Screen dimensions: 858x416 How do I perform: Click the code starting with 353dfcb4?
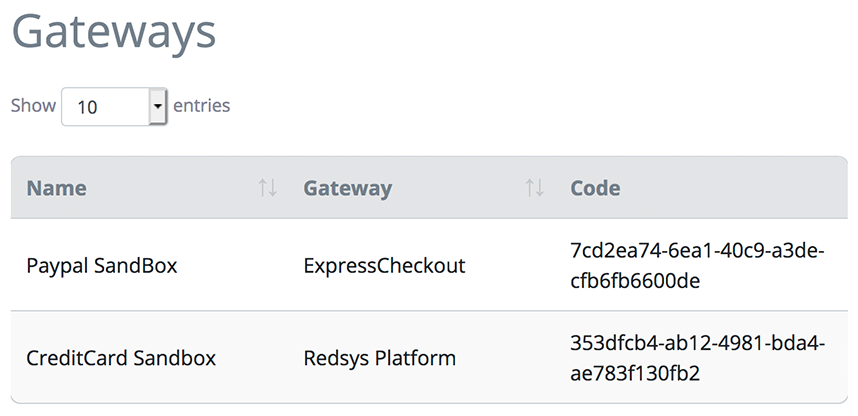(697, 359)
